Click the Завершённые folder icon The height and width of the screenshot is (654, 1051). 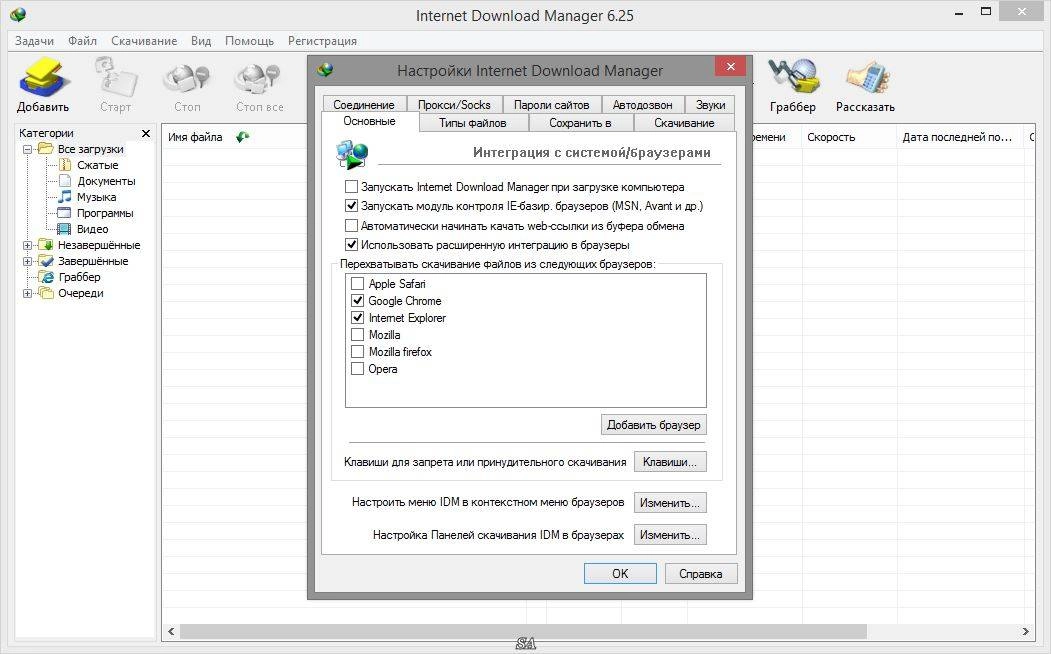(x=46, y=261)
